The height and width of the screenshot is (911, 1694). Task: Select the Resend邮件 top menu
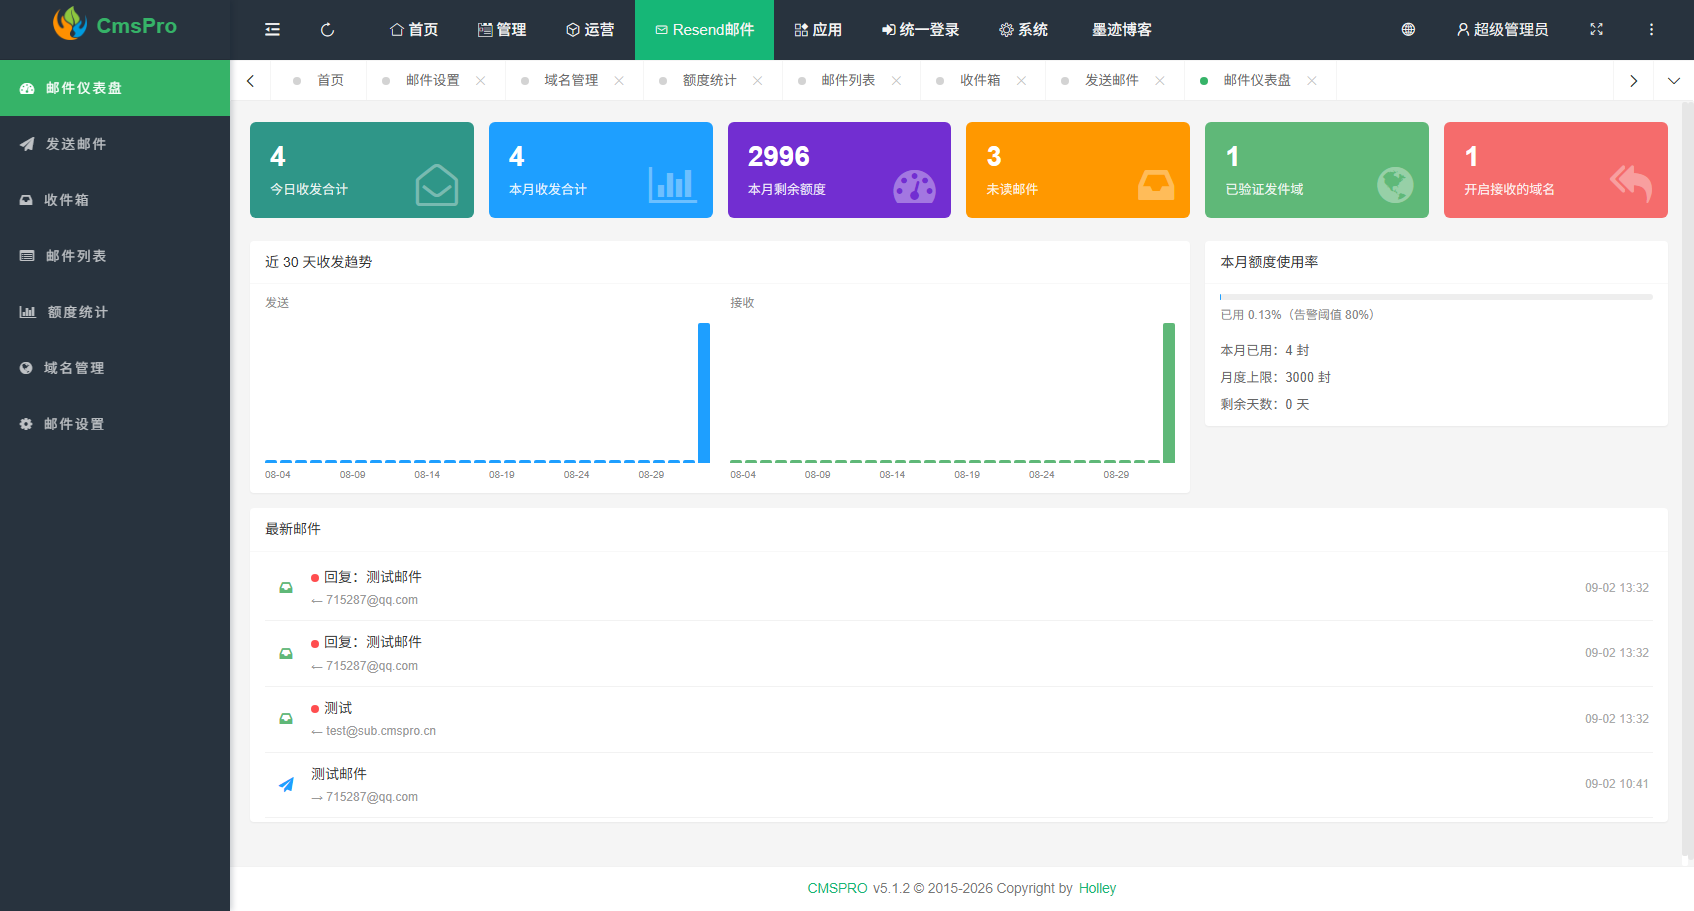(704, 30)
